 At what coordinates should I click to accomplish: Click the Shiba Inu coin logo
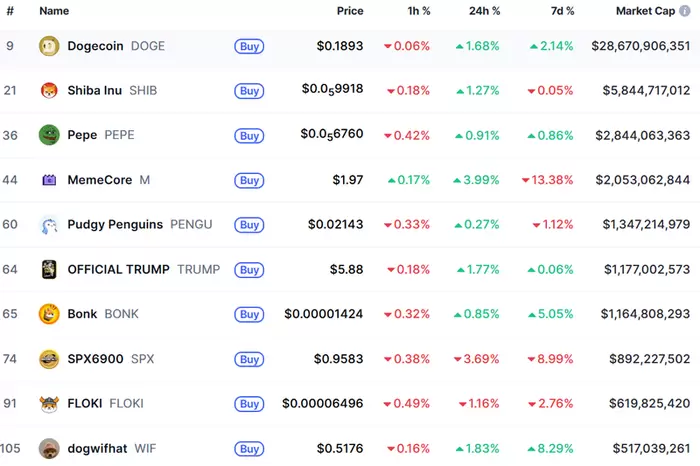pos(48,91)
